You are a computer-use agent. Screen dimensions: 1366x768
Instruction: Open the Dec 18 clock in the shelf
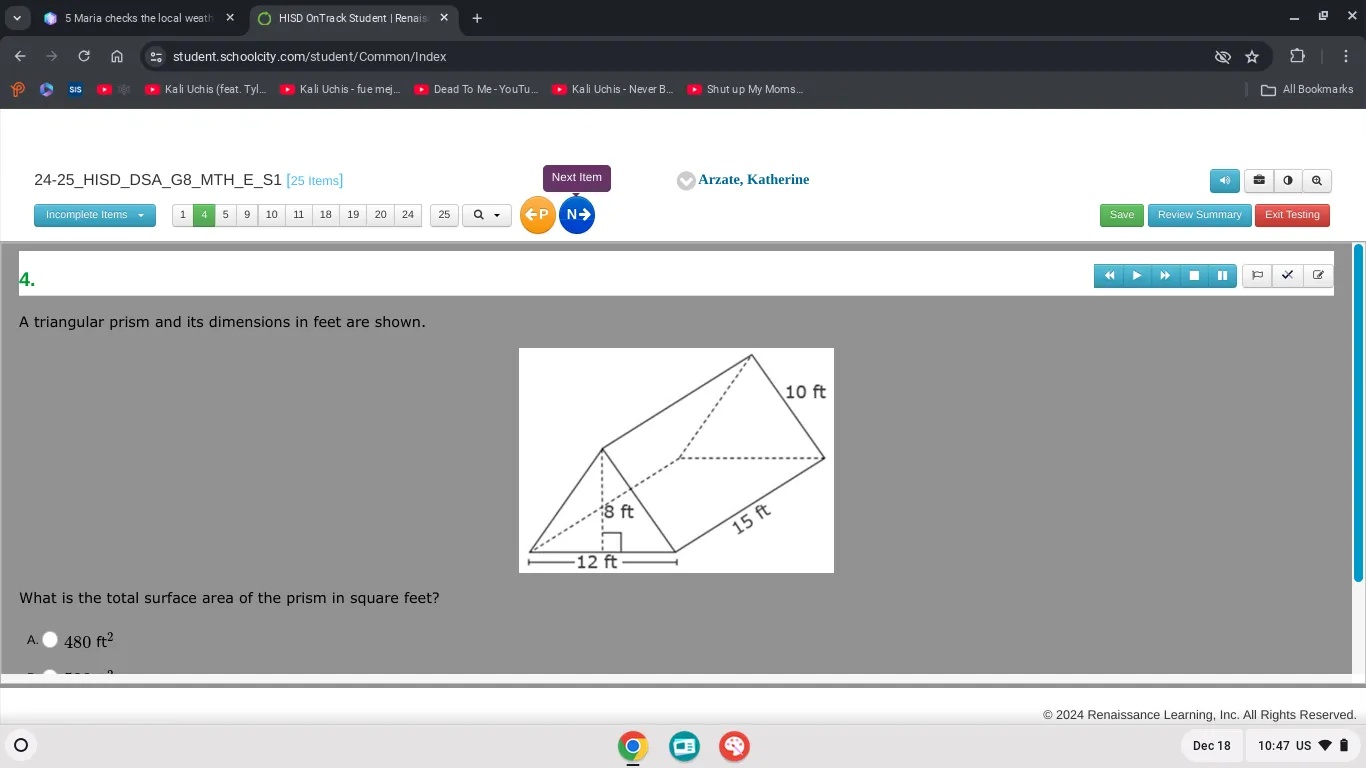1212,746
